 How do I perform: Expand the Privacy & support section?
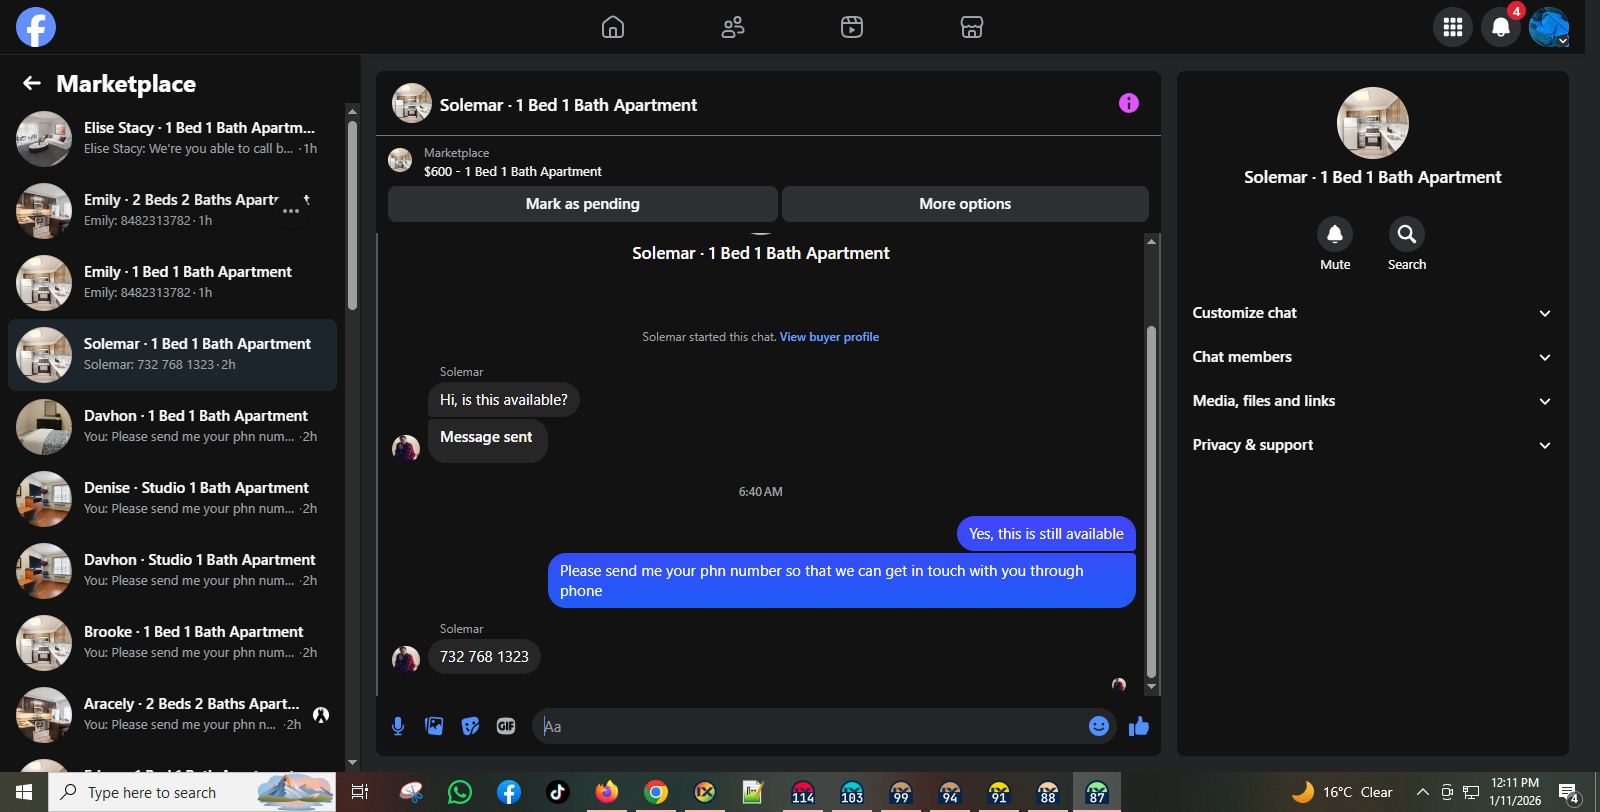[1372, 445]
